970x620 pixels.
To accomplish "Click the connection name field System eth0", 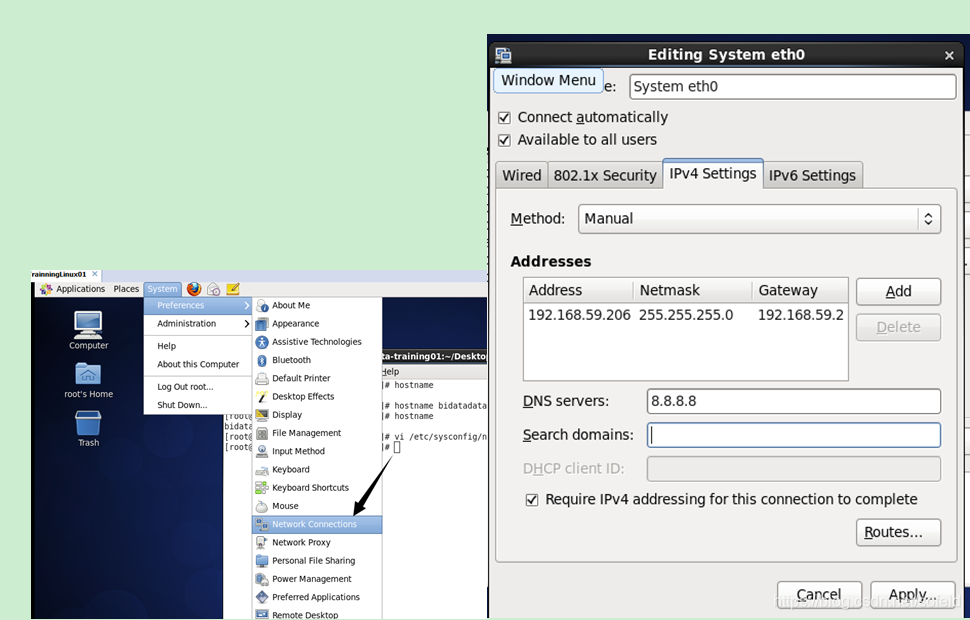I will [792, 87].
